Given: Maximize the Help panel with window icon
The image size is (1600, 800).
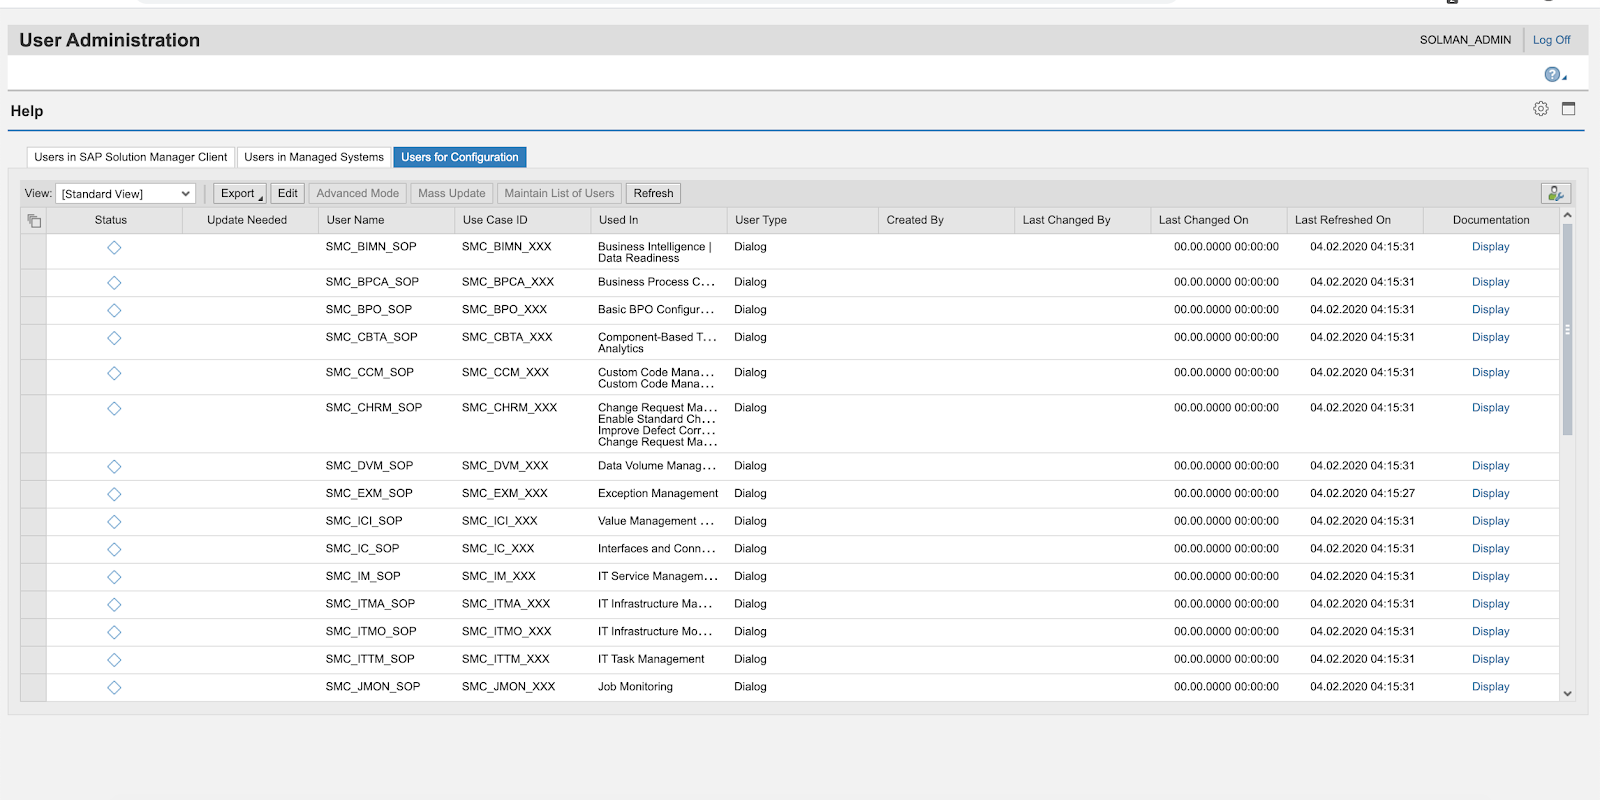Looking at the screenshot, I should (x=1568, y=109).
